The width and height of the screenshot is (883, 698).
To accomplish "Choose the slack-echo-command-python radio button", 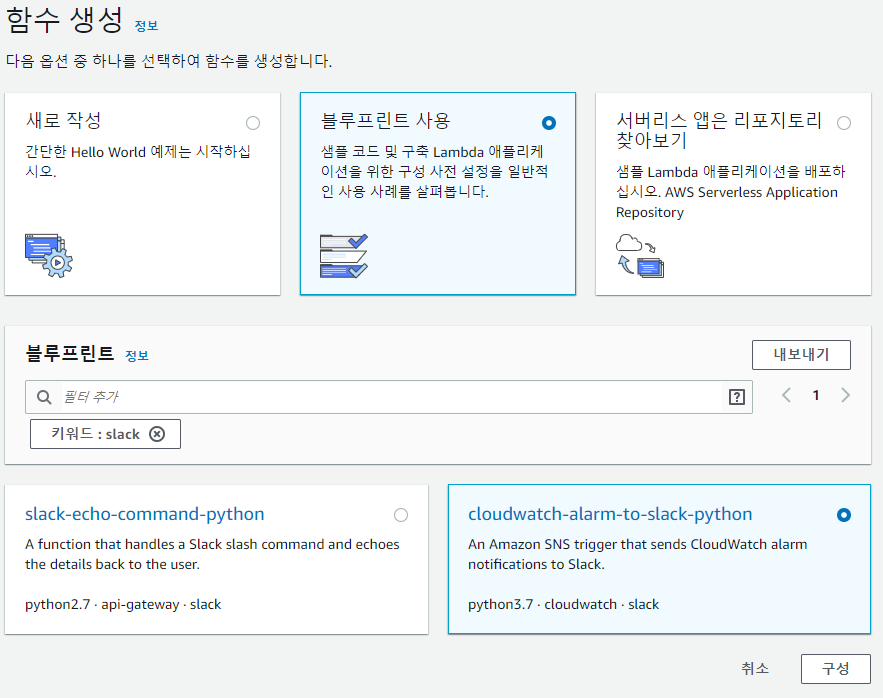I will (x=401, y=515).
